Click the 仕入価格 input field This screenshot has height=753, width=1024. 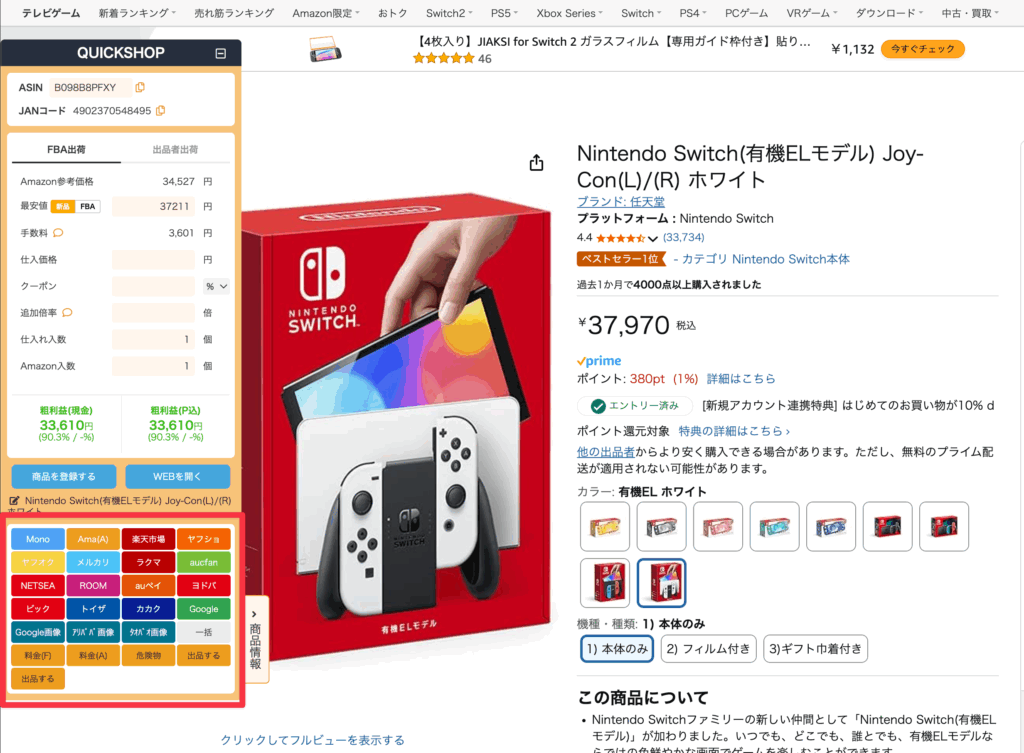(153, 259)
